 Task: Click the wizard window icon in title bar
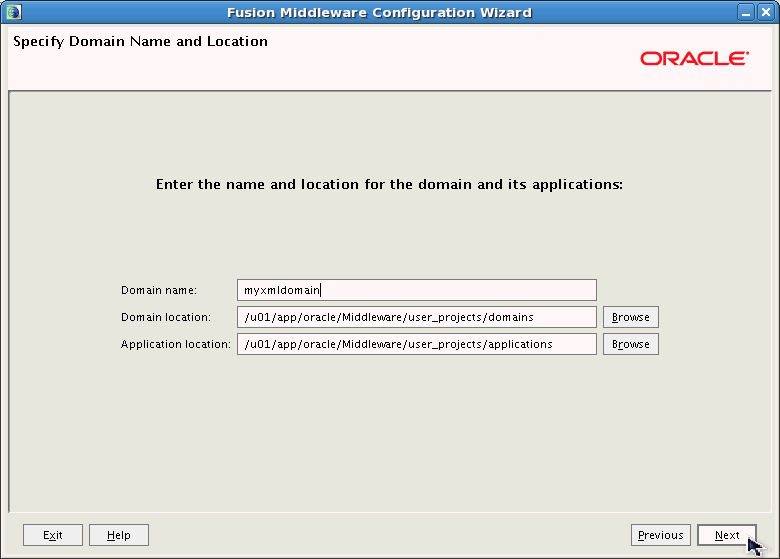click(x=14, y=12)
